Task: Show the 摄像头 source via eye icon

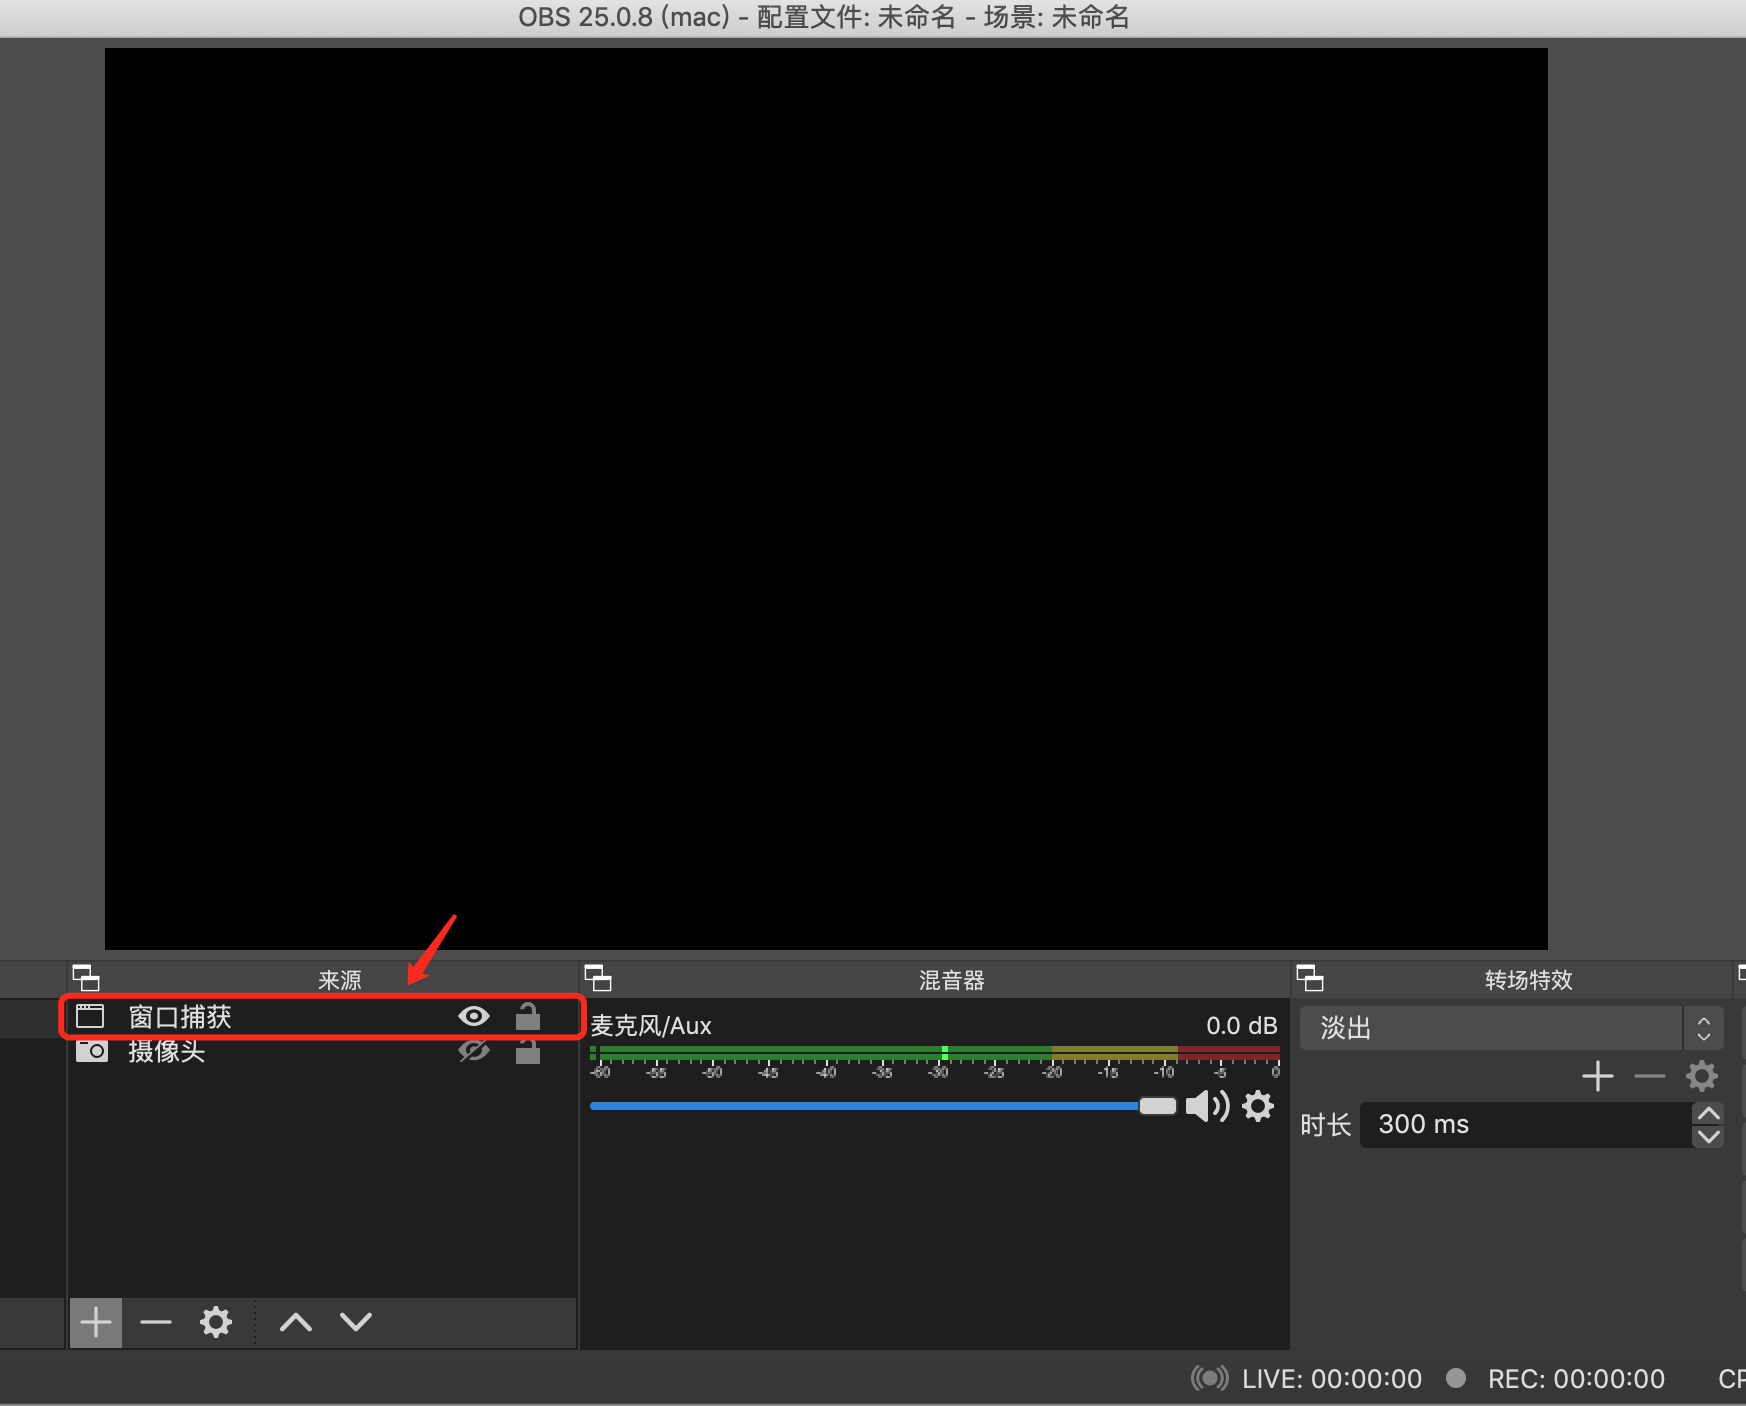Action: (x=474, y=1051)
